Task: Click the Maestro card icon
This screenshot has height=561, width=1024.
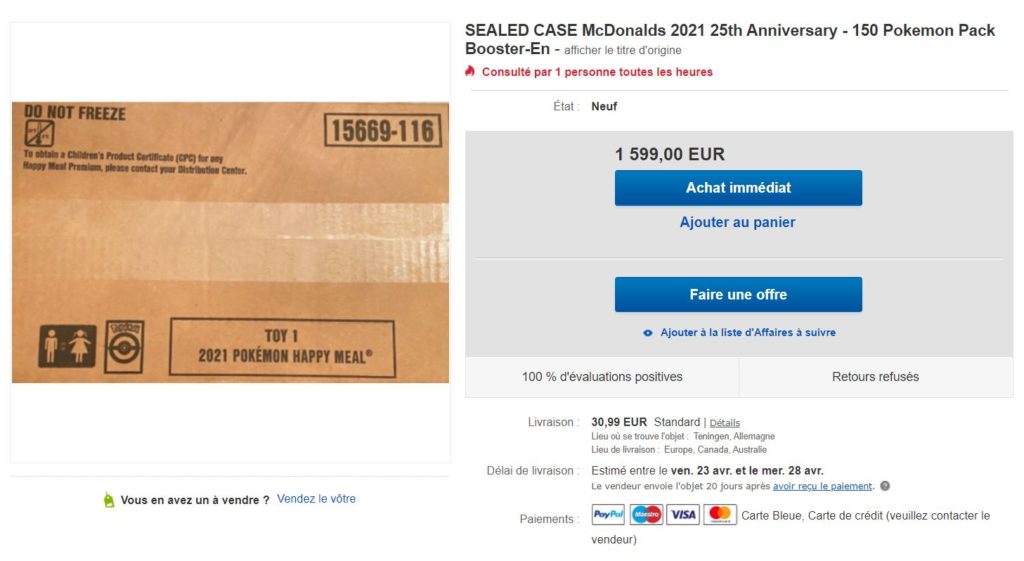Action: [x=647, y=515]
